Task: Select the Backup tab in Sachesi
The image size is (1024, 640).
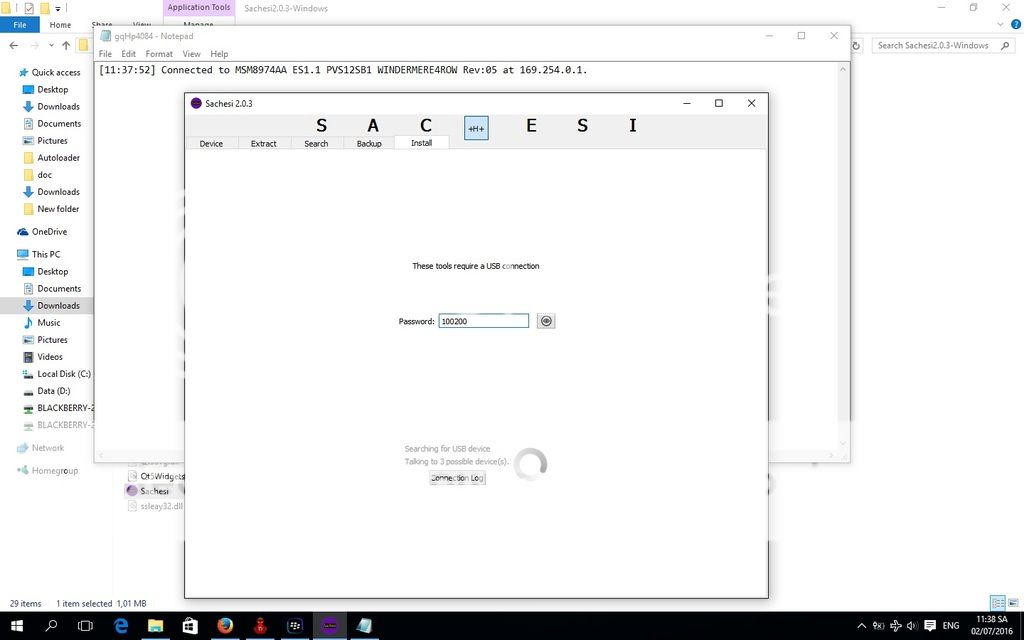Action: tap(369, 143)
